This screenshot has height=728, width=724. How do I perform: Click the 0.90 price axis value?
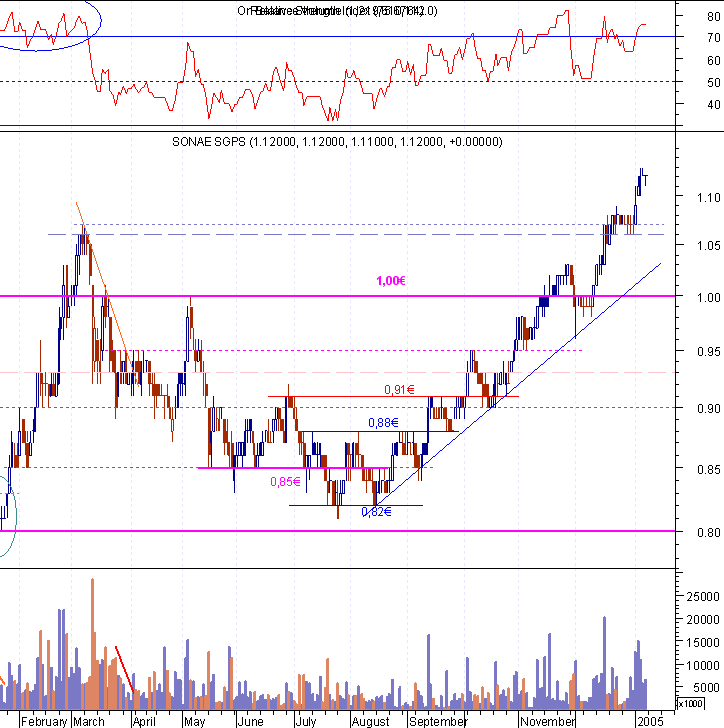709,409
